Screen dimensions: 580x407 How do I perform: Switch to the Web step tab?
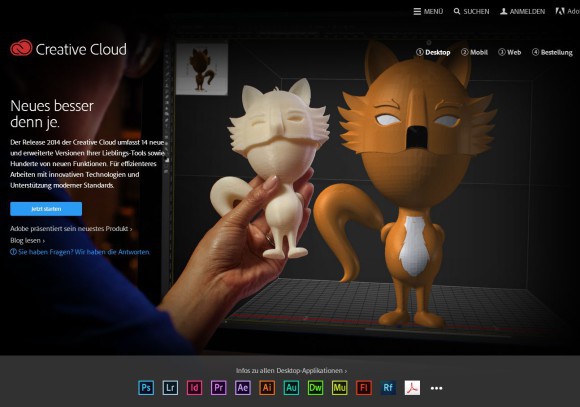510,52
